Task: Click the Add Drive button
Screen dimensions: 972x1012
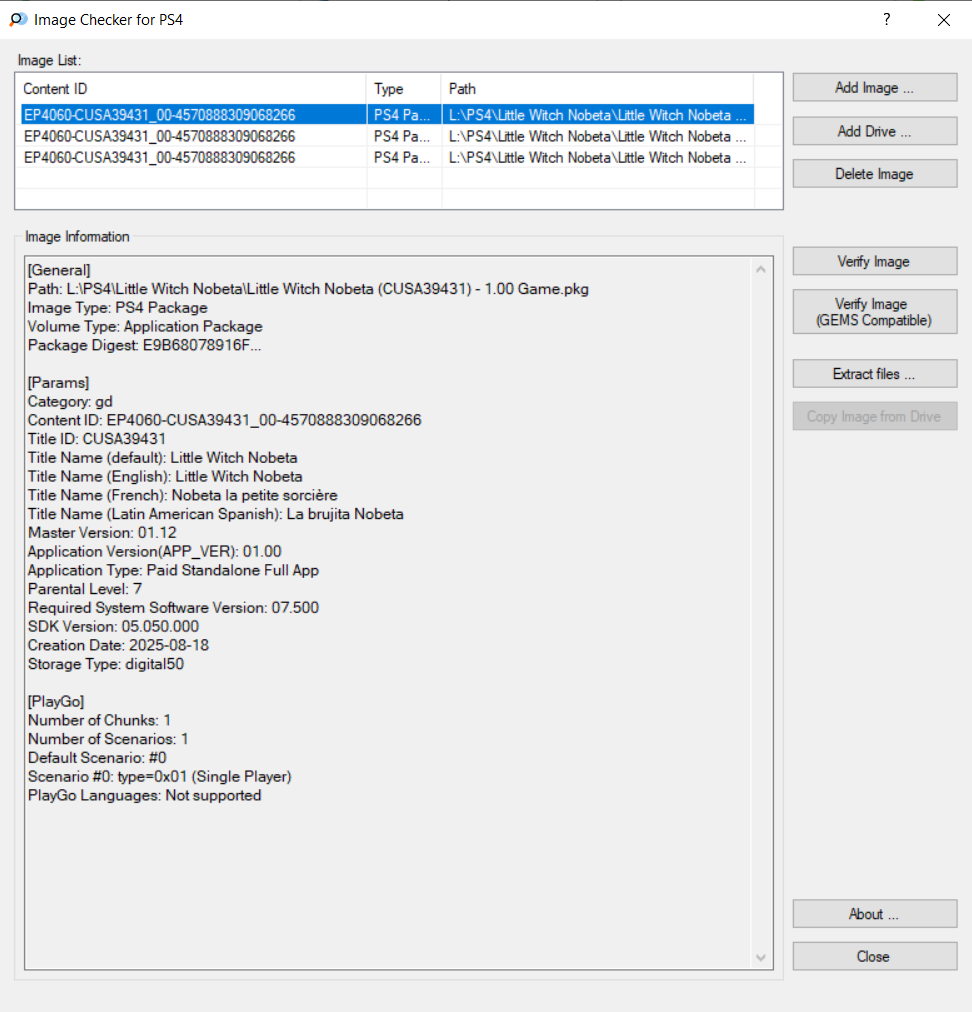Action: (875, 131)
